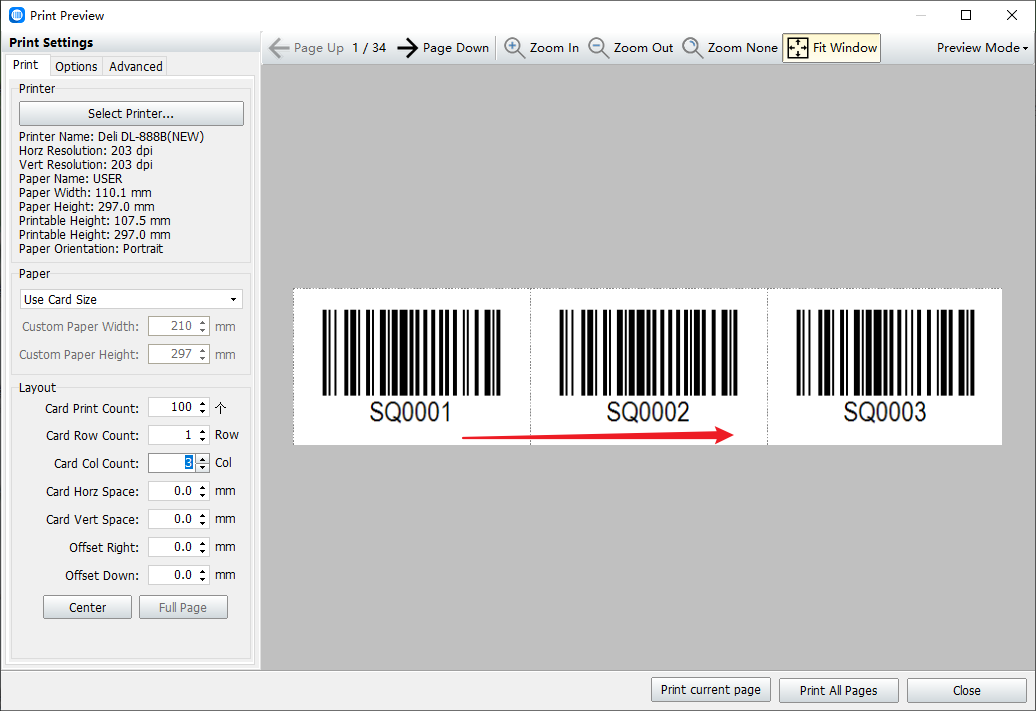Increase Offset Down stepper
Image resolution: width=1036 pixels, height=711 pixels.
coord(203,571)
